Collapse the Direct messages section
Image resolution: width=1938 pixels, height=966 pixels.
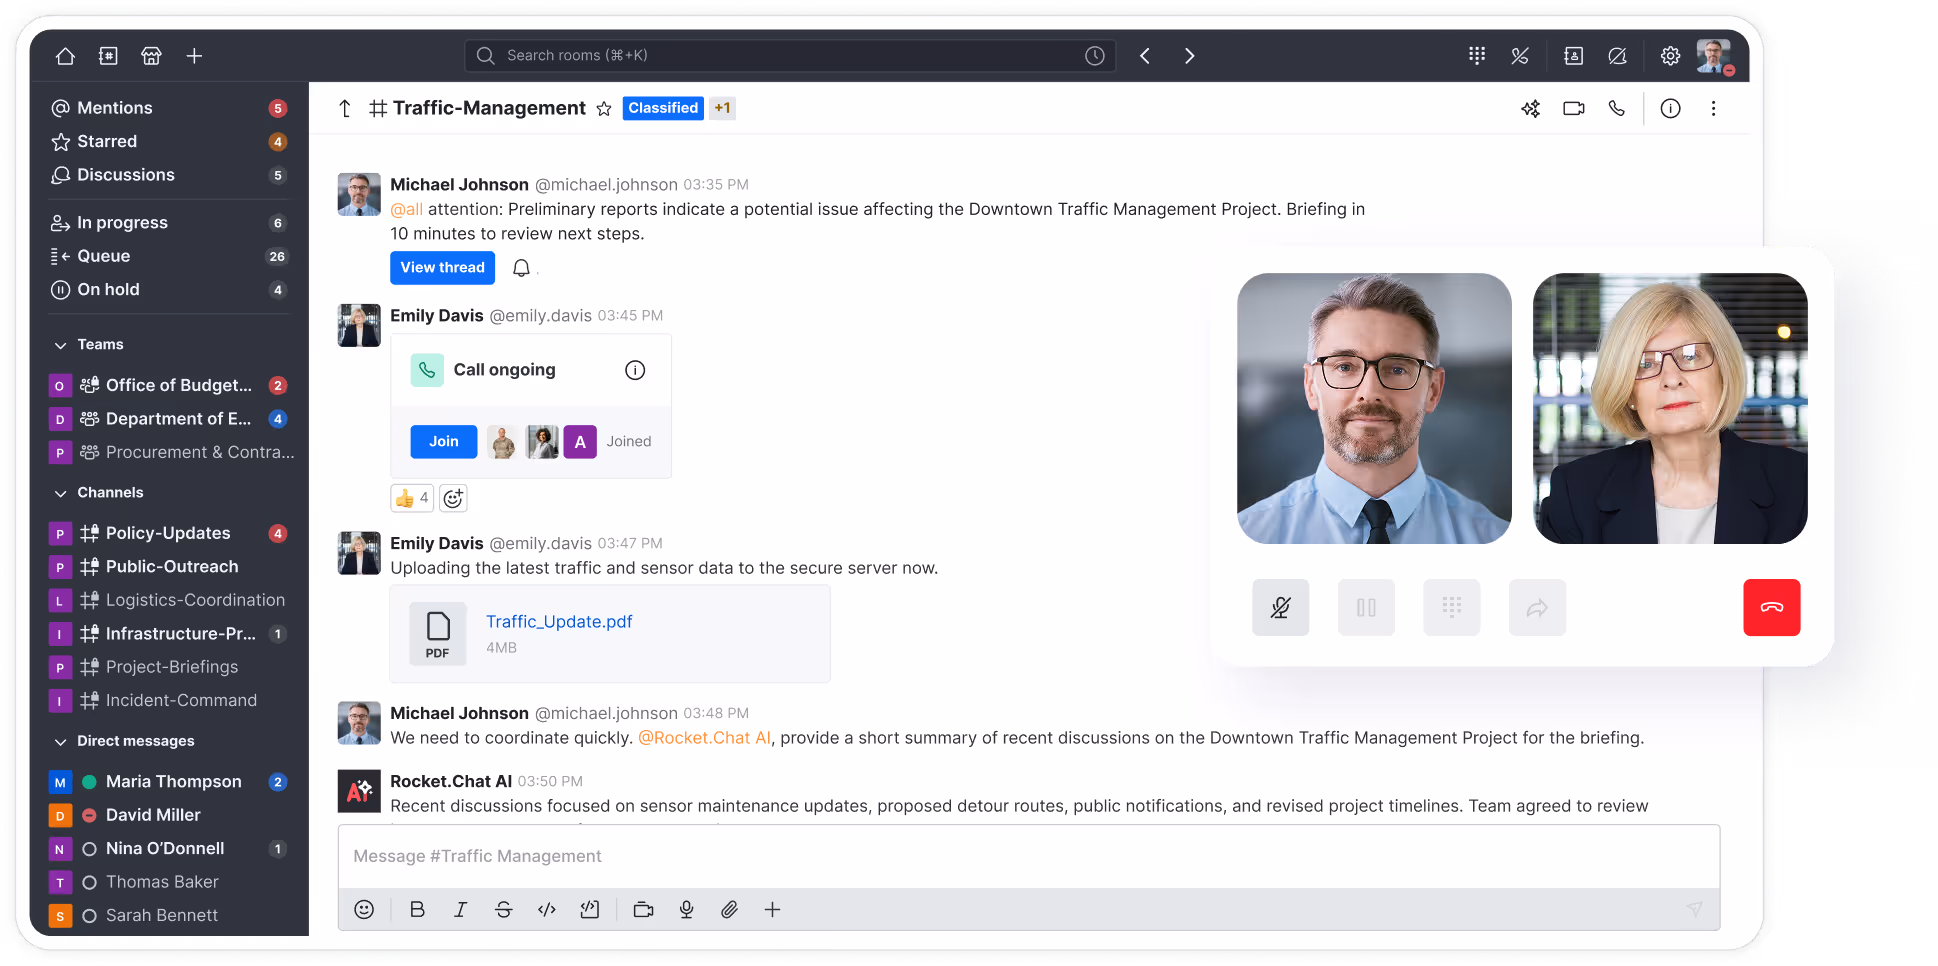[61, 741]
